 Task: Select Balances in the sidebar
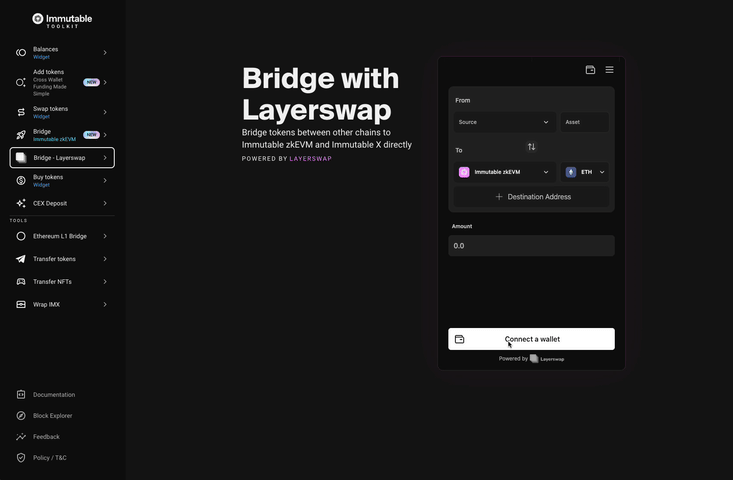pos(62,53)
